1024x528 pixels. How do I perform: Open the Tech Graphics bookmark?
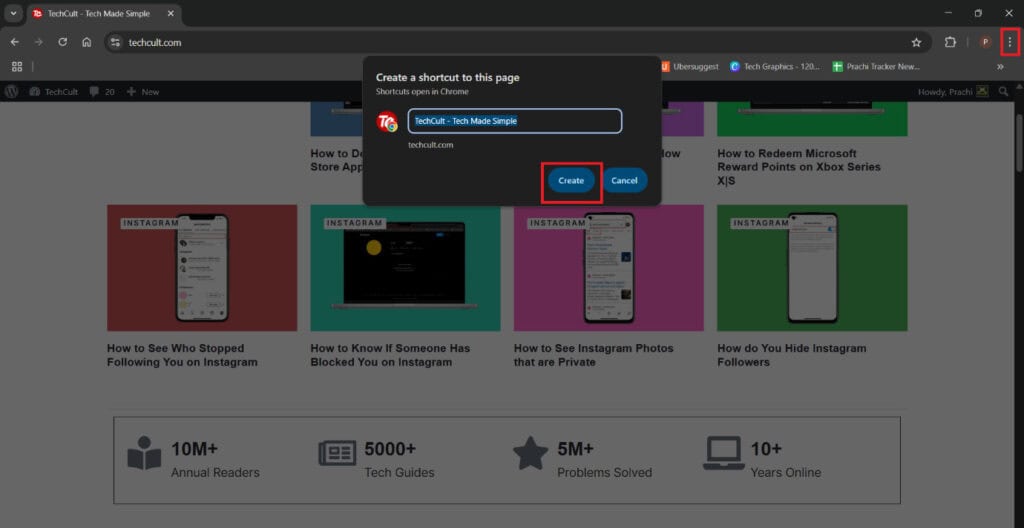(775, 67)
